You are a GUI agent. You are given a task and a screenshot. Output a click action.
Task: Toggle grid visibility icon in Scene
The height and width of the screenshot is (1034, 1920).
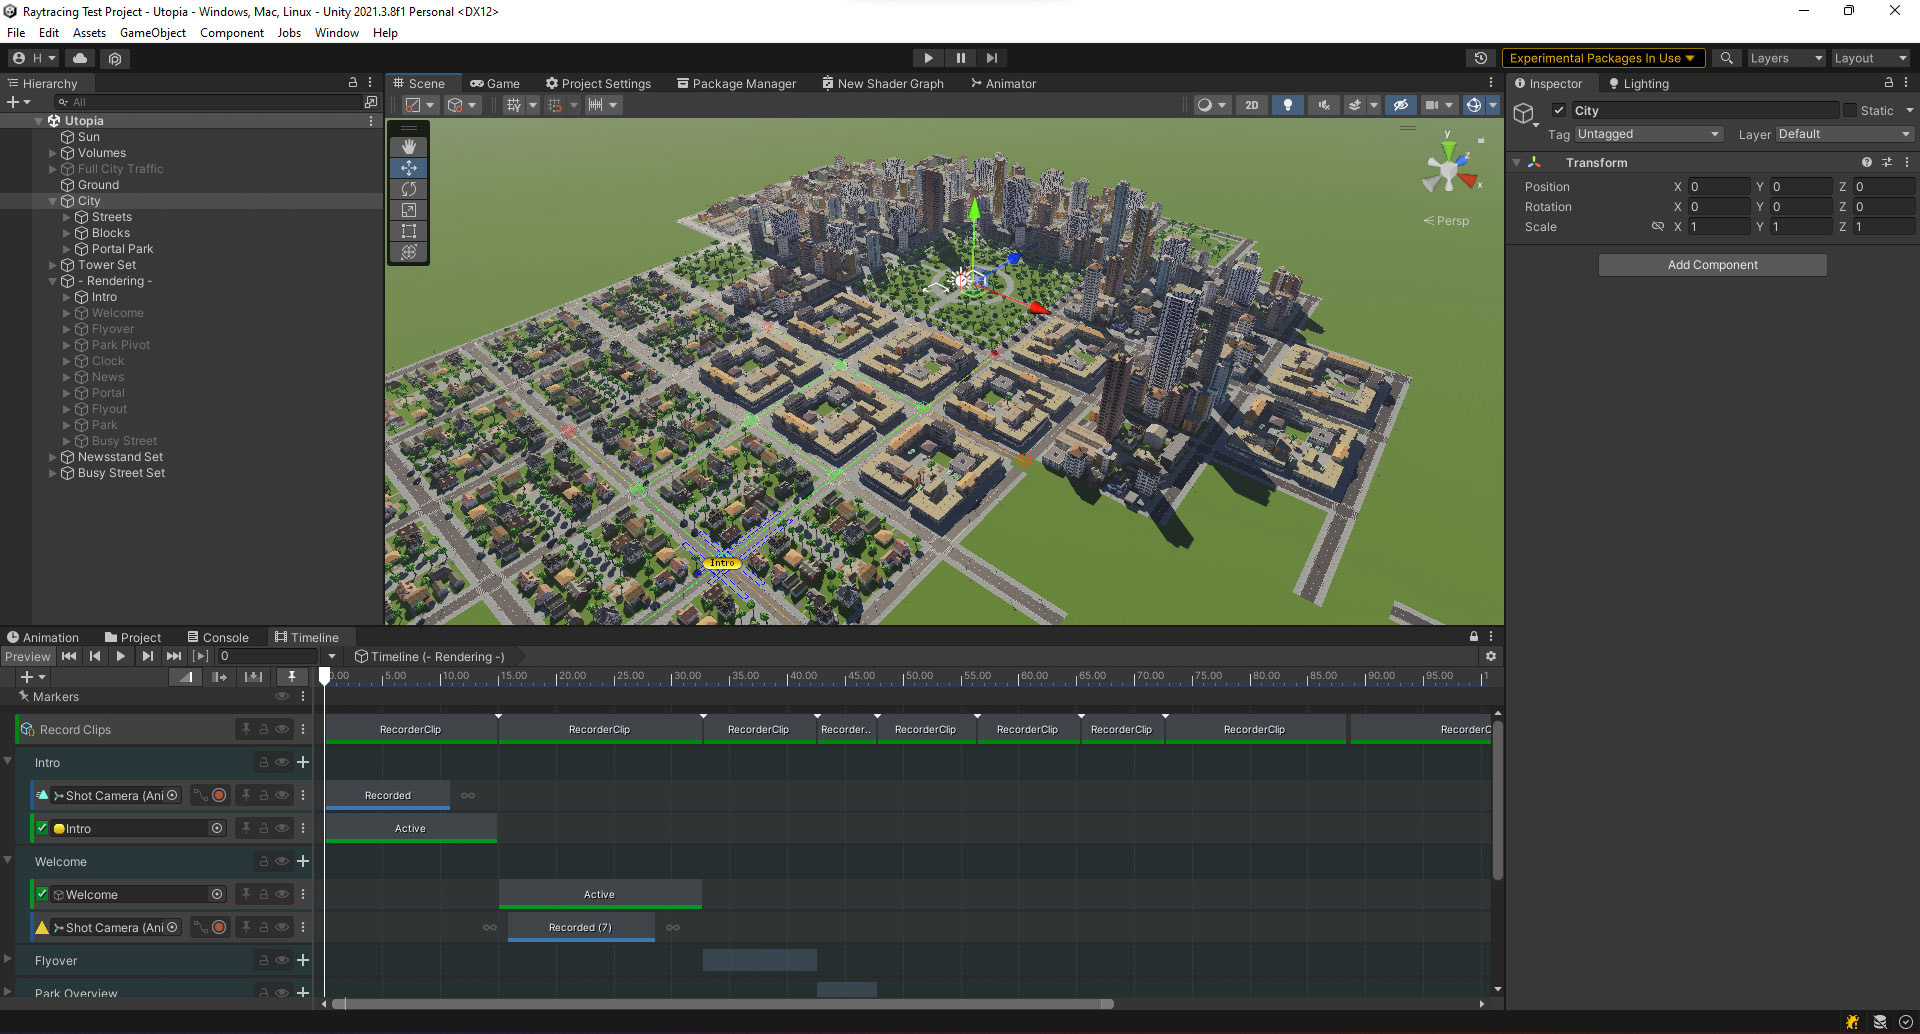[513, 105]
